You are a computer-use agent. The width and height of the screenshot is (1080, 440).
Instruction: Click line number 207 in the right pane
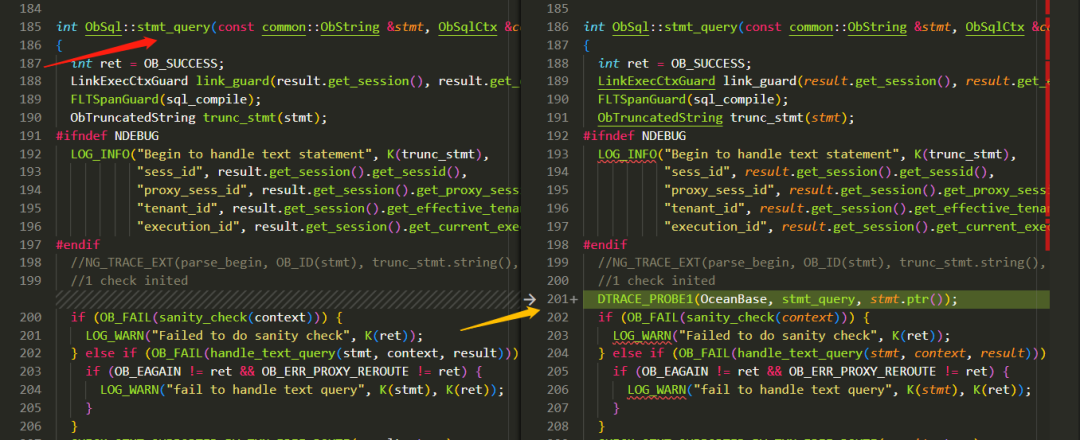click(557, 408)
